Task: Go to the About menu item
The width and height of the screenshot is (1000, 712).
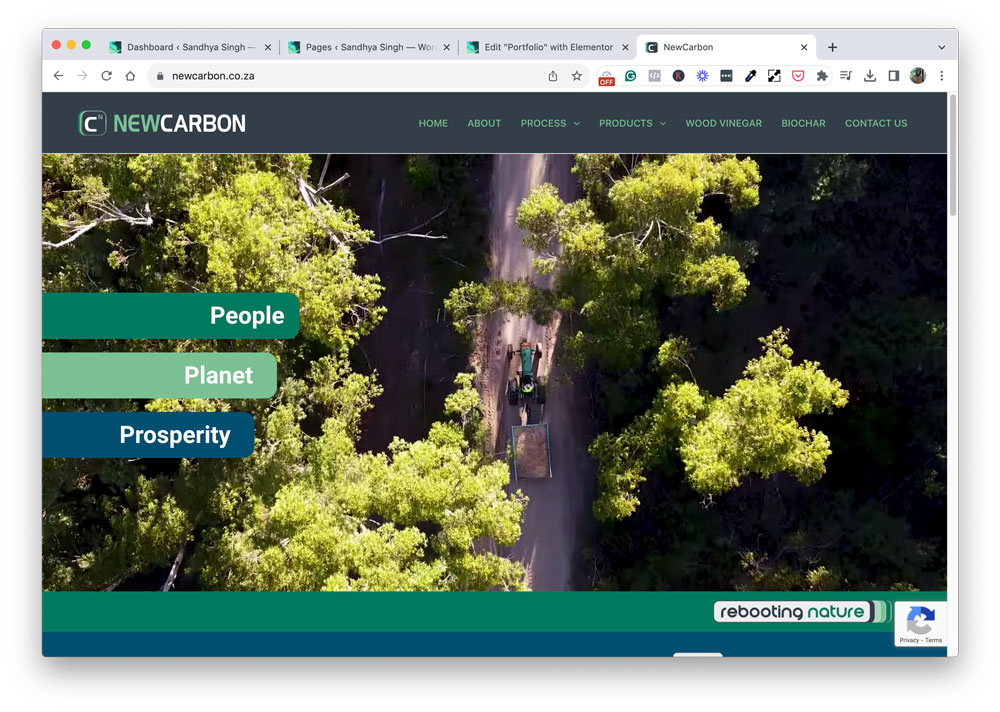Action: (484, 123)
